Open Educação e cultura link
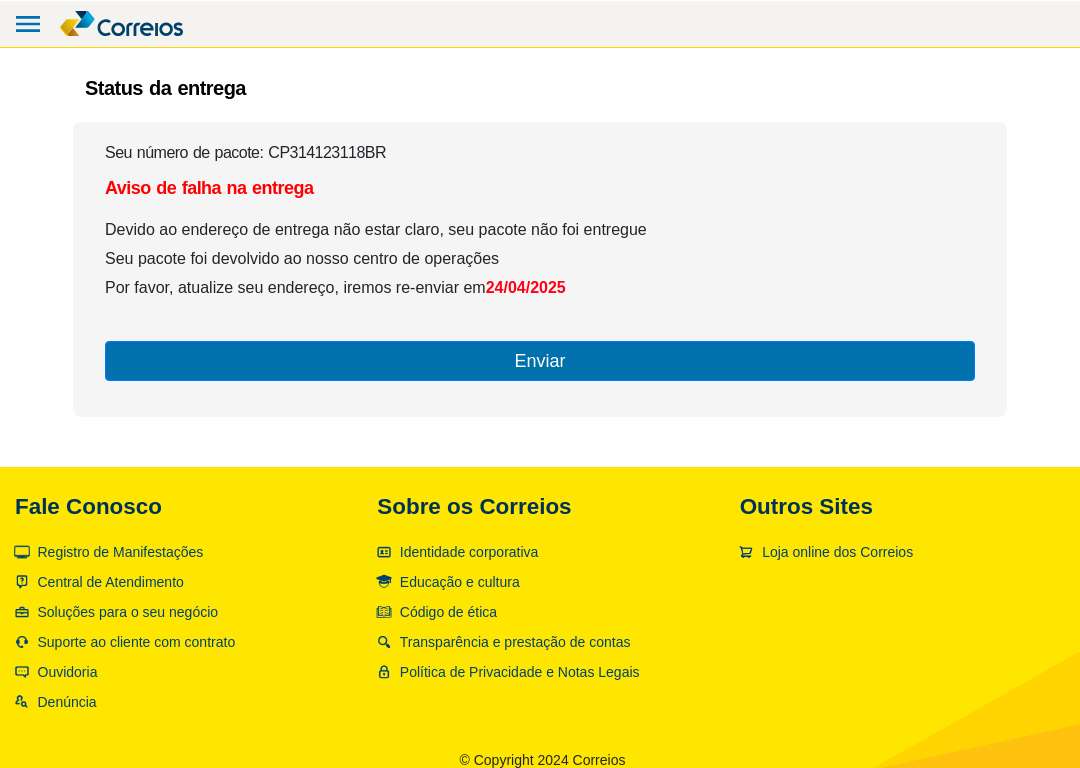The width and height of the screenshot is (1080, 768). (459, 582)
